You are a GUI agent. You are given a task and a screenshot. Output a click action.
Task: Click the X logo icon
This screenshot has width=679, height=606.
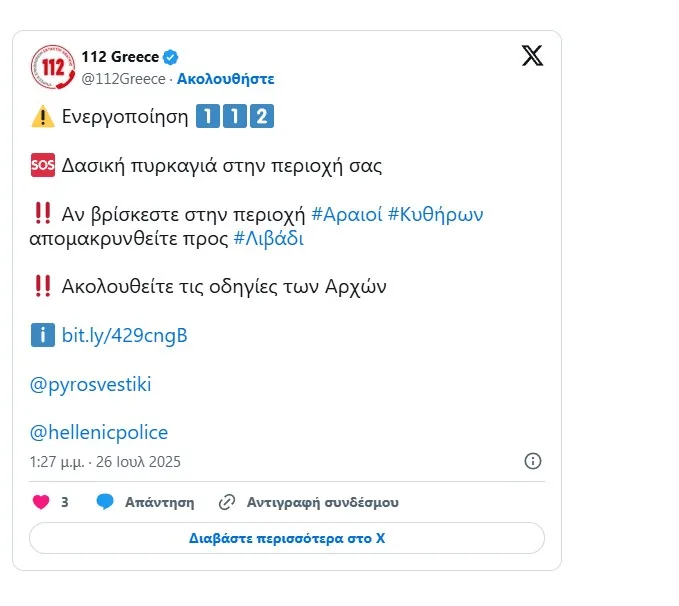pos(532,56)
